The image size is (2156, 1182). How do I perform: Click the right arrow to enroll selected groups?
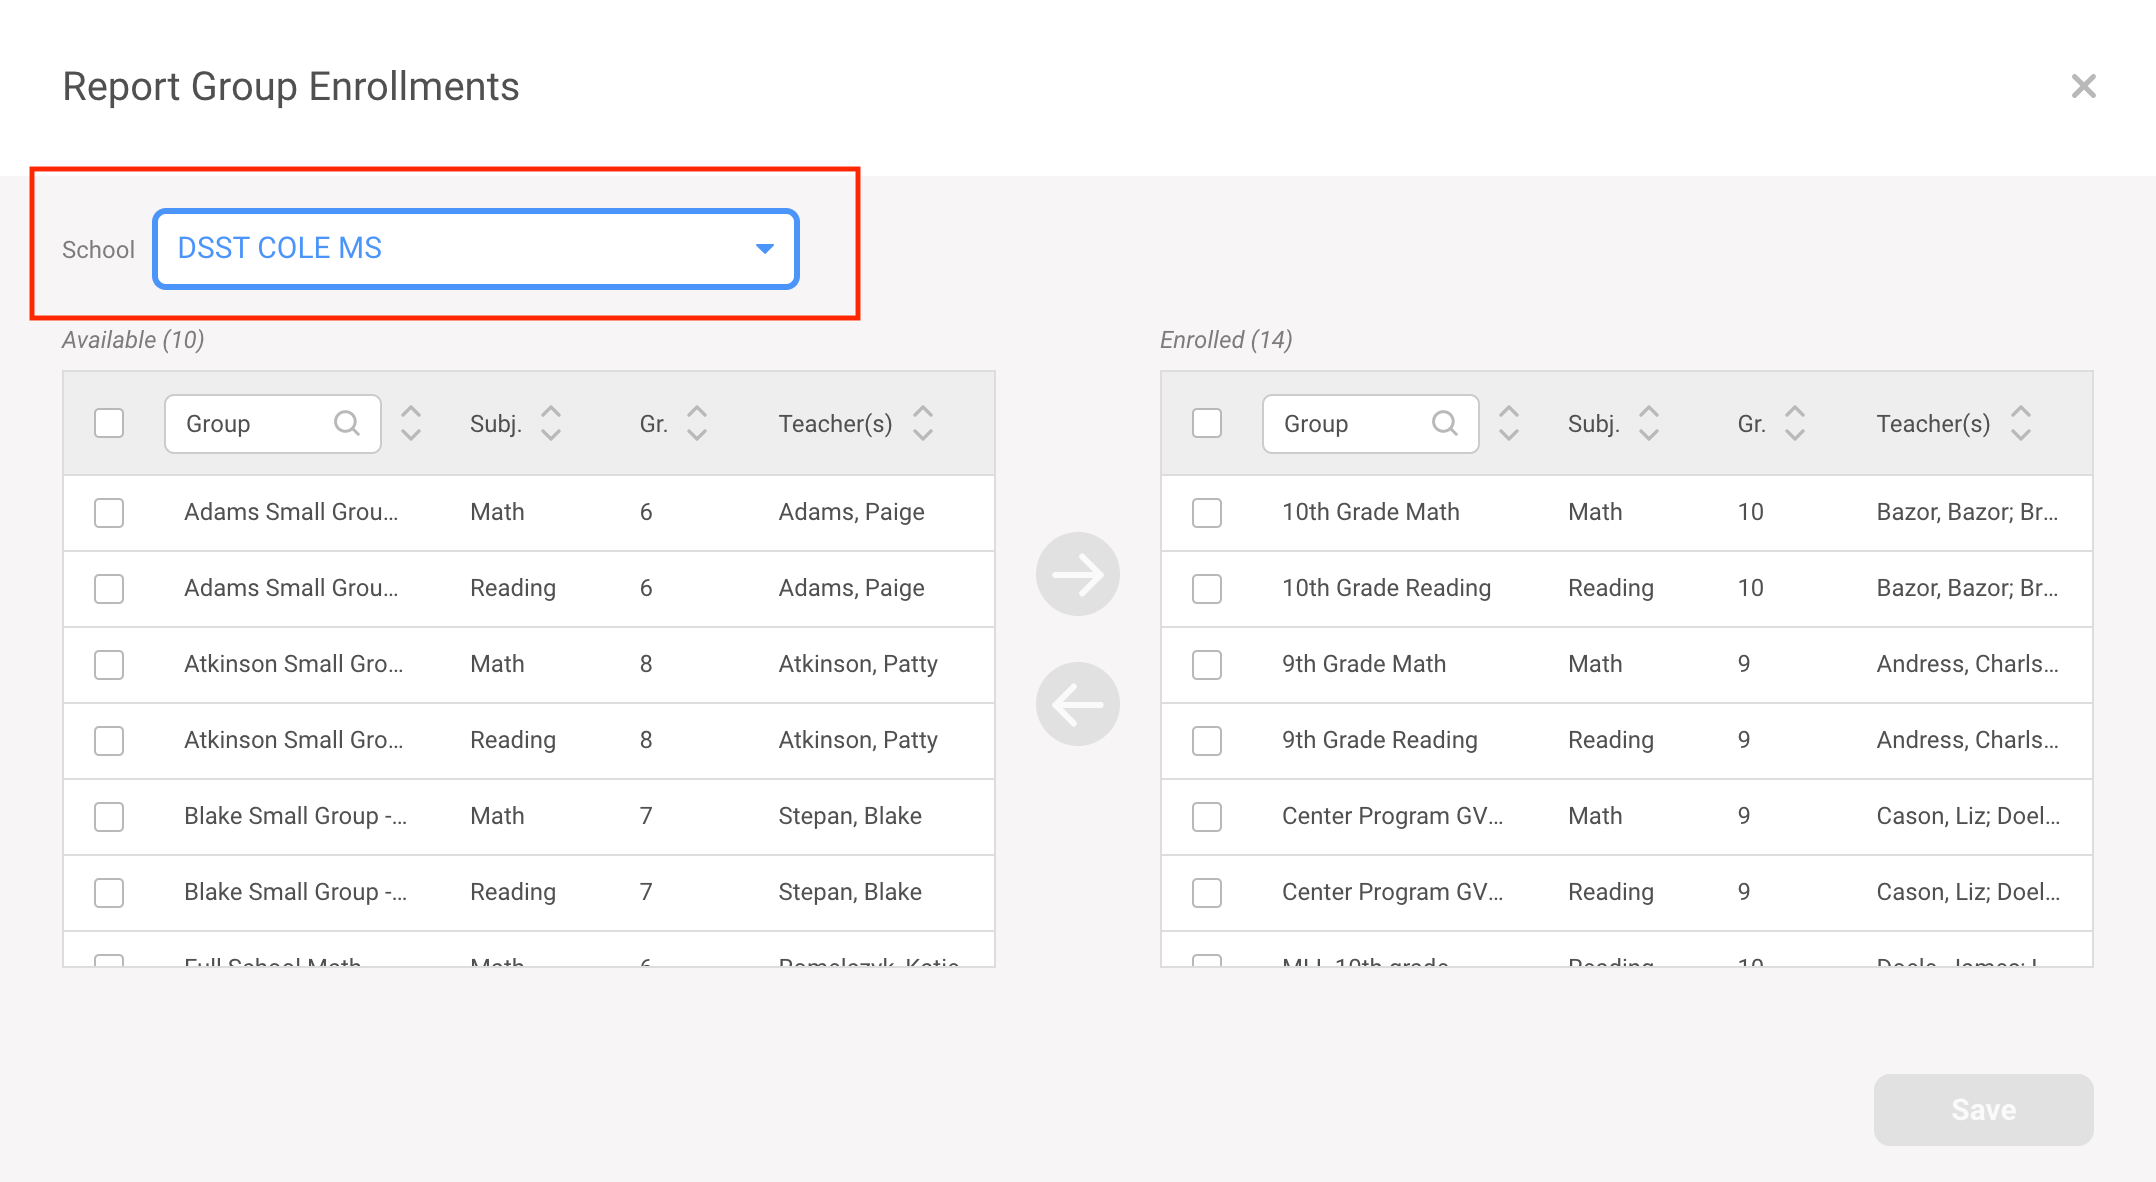click(1077, 574)
